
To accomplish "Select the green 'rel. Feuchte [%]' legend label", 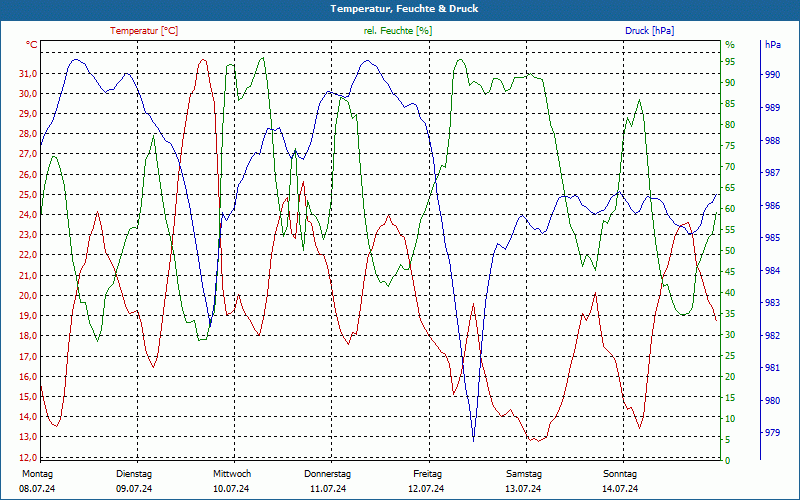I will coord(397,31).
